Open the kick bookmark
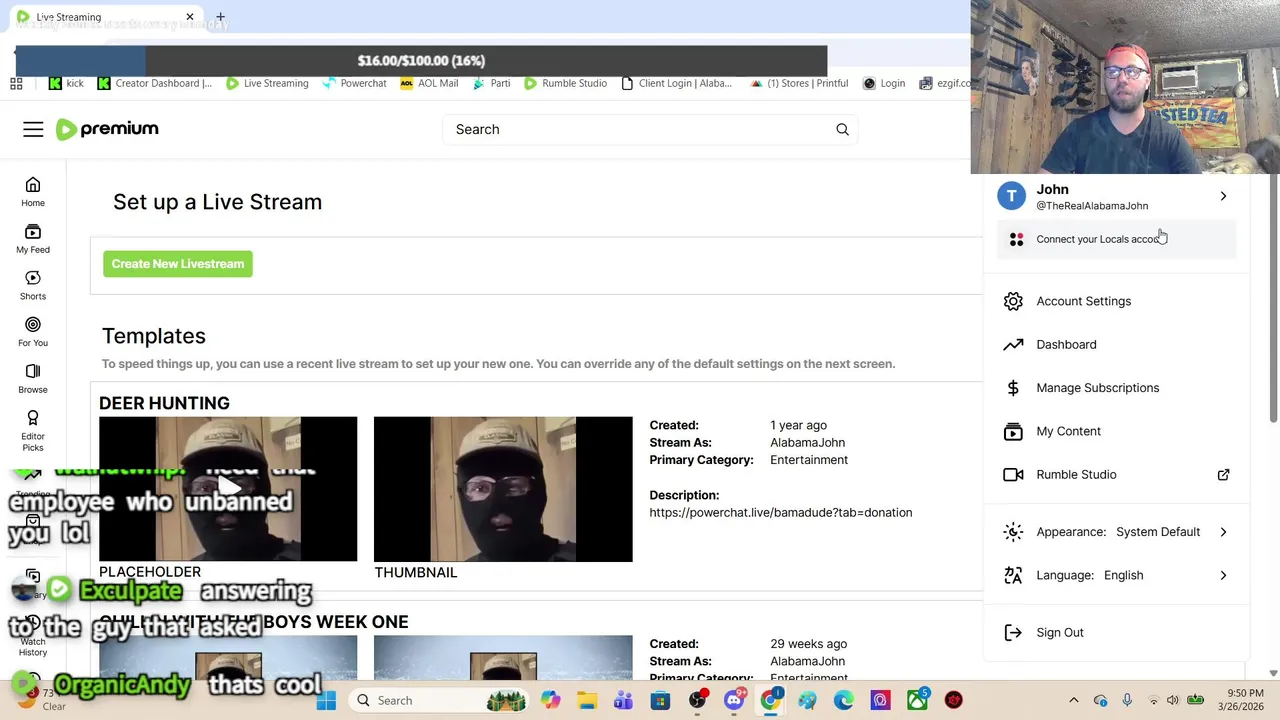Image resolution: width=1280 pixels, height=720 pixels. 66,83
